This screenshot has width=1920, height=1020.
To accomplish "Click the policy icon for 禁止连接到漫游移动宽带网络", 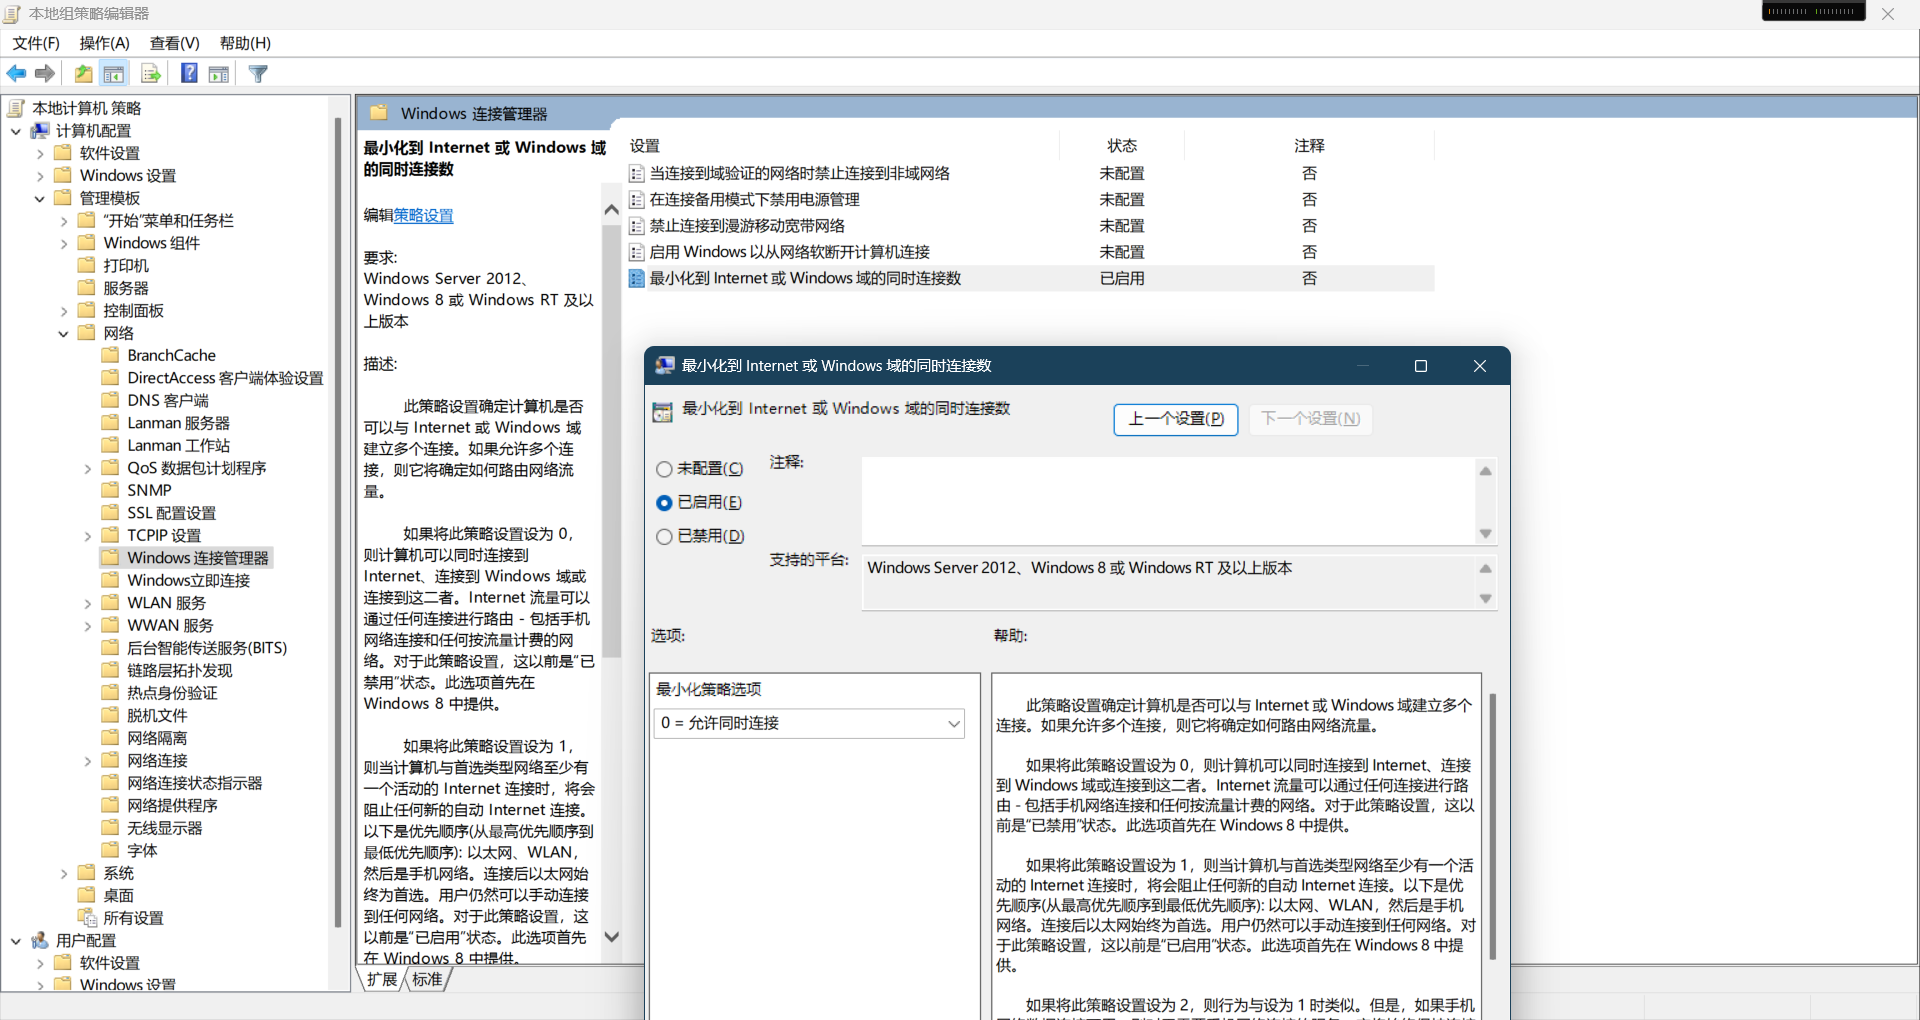I will coord(636,226).
